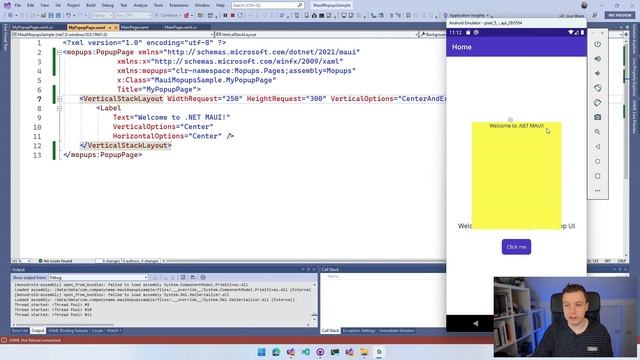Switch to the MyPopupPage.xaml.cs tab
This screenshot has width=640, height=360.
[x=33, y=27]
